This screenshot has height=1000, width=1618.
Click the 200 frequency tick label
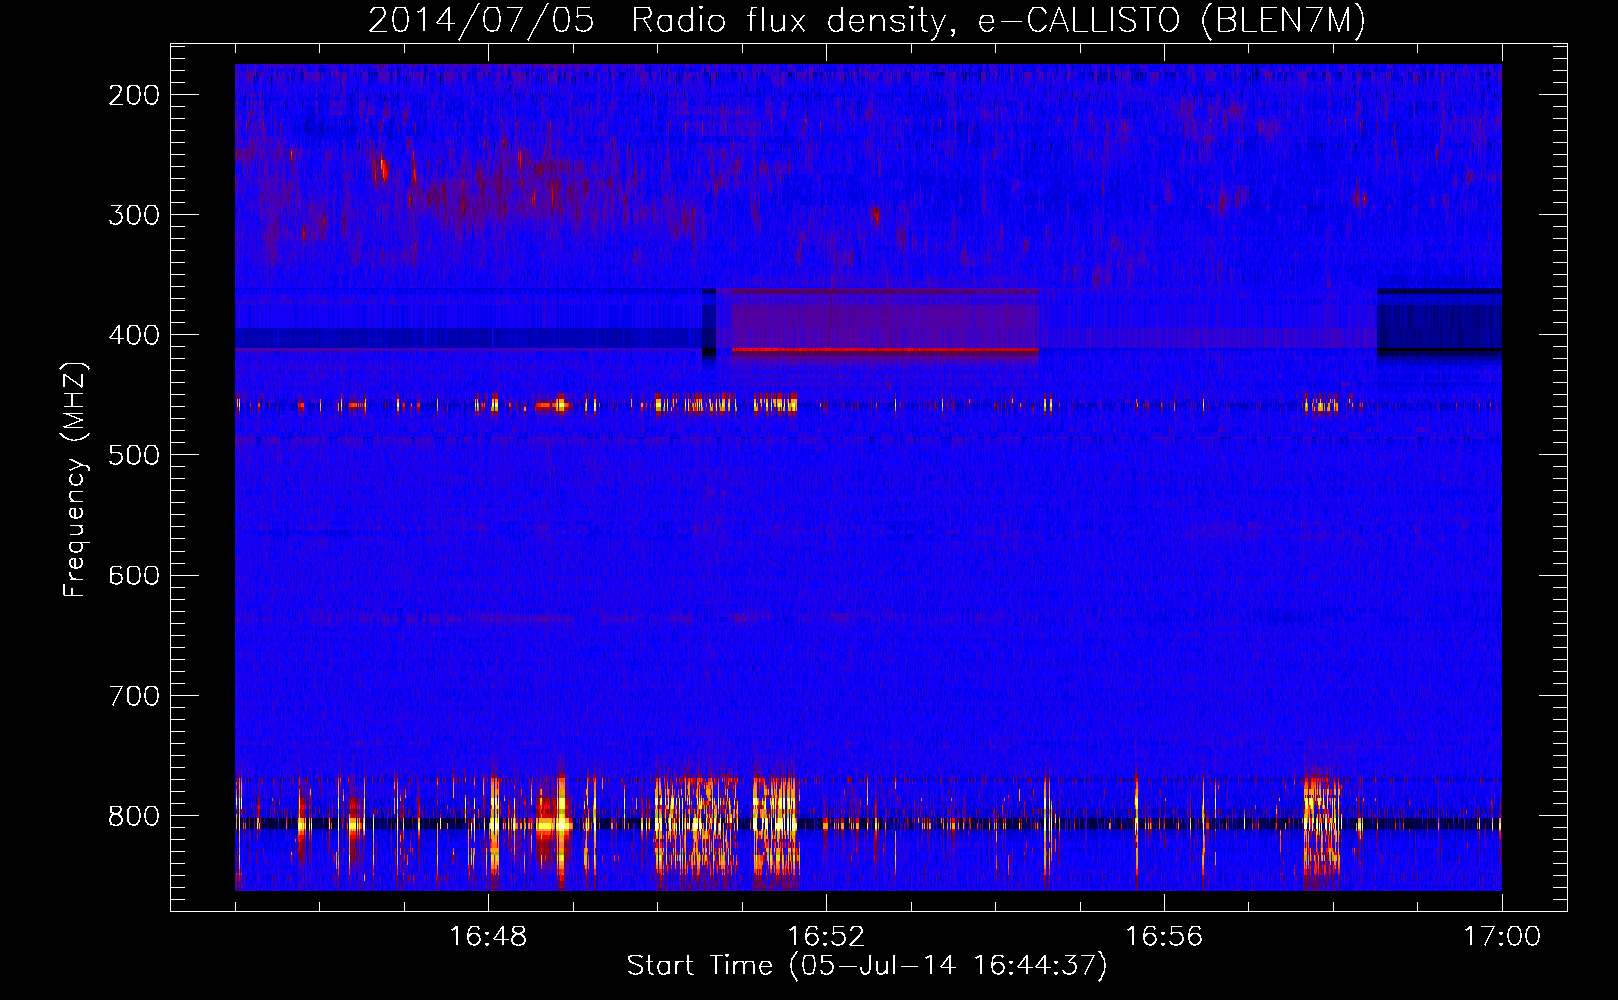pyautogui.click(x=134, y=95)
